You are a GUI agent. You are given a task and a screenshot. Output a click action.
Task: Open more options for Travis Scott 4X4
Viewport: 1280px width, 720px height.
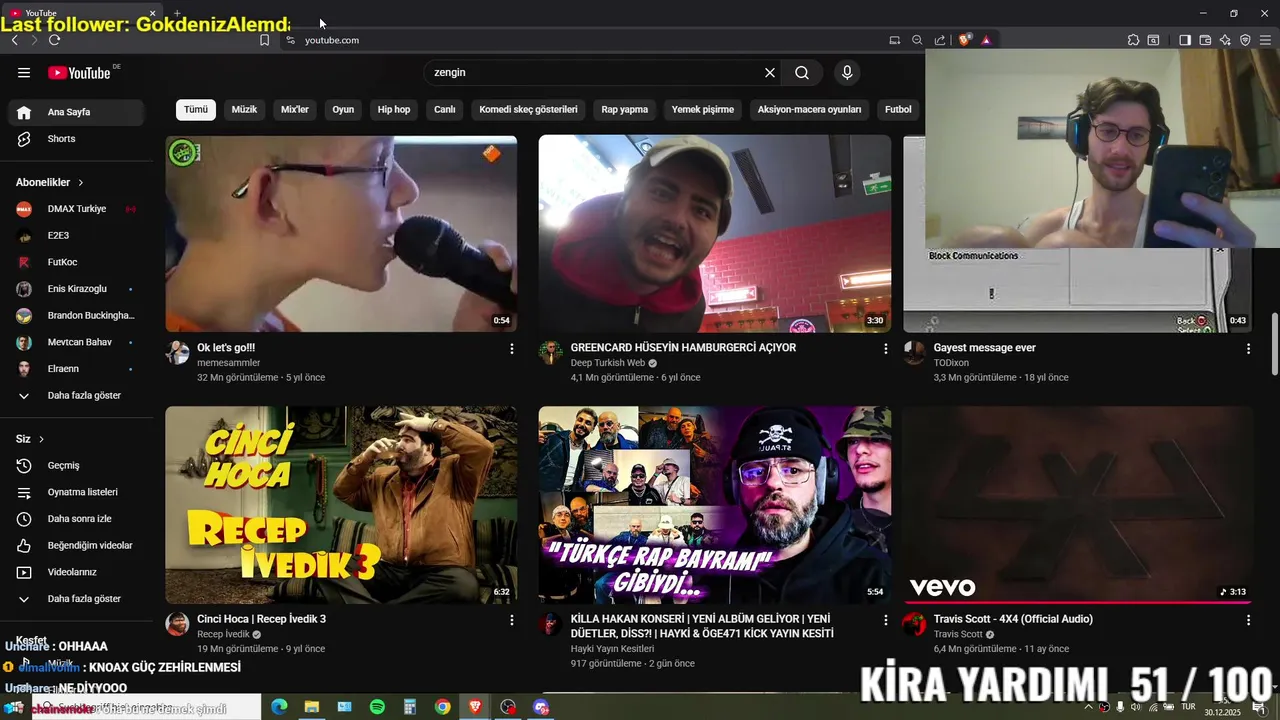point(1248,620)
